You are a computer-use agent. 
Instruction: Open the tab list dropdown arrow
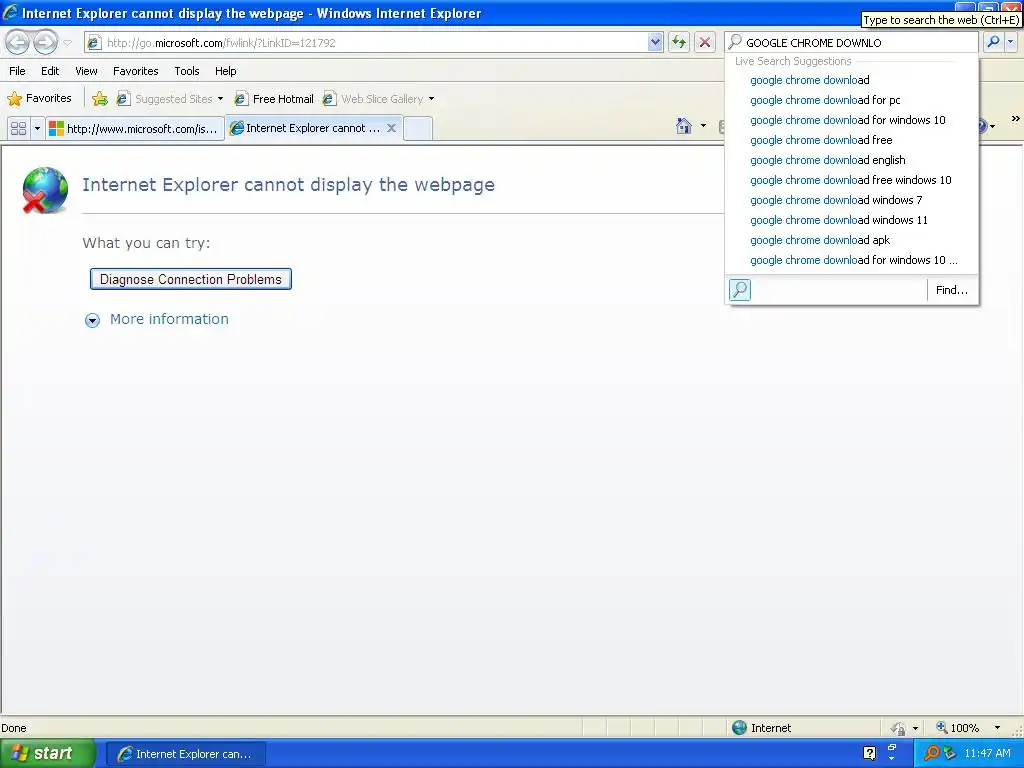point(37,128)
